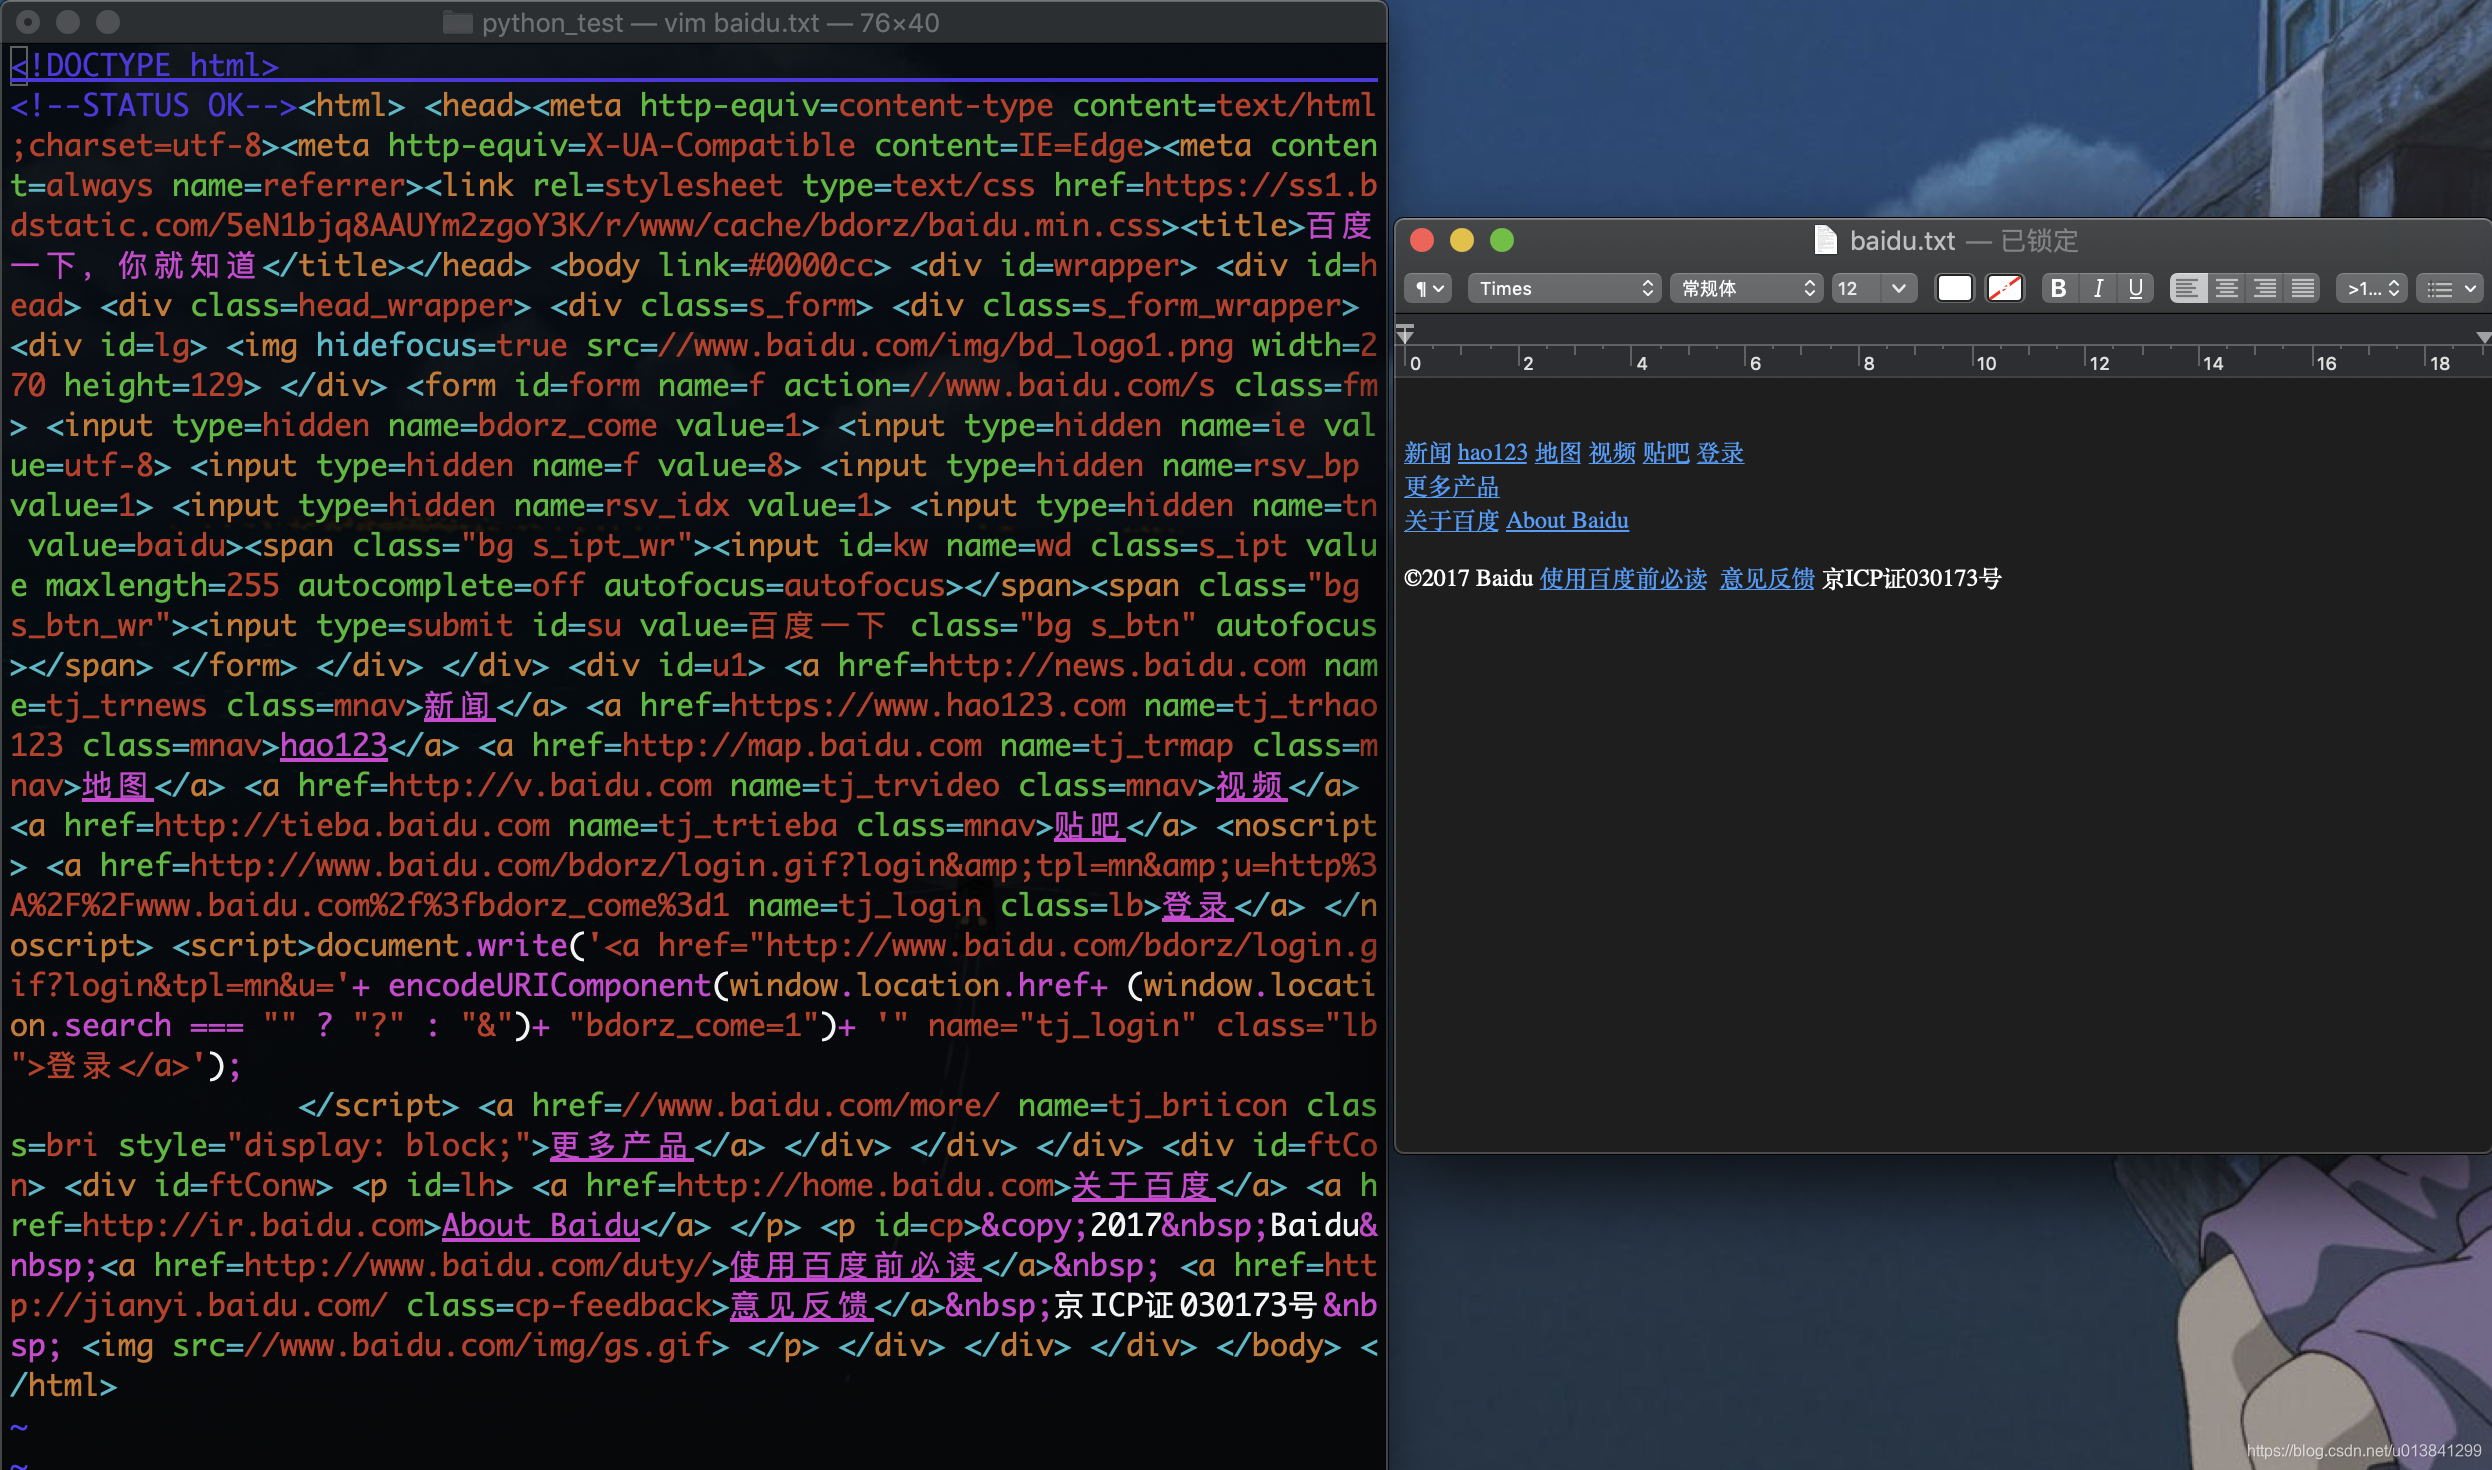This screenshot has width=2492, height=1470.
Task: Click the ©2017 Baidu text in TextEdit
Action: coord(1468,579)
